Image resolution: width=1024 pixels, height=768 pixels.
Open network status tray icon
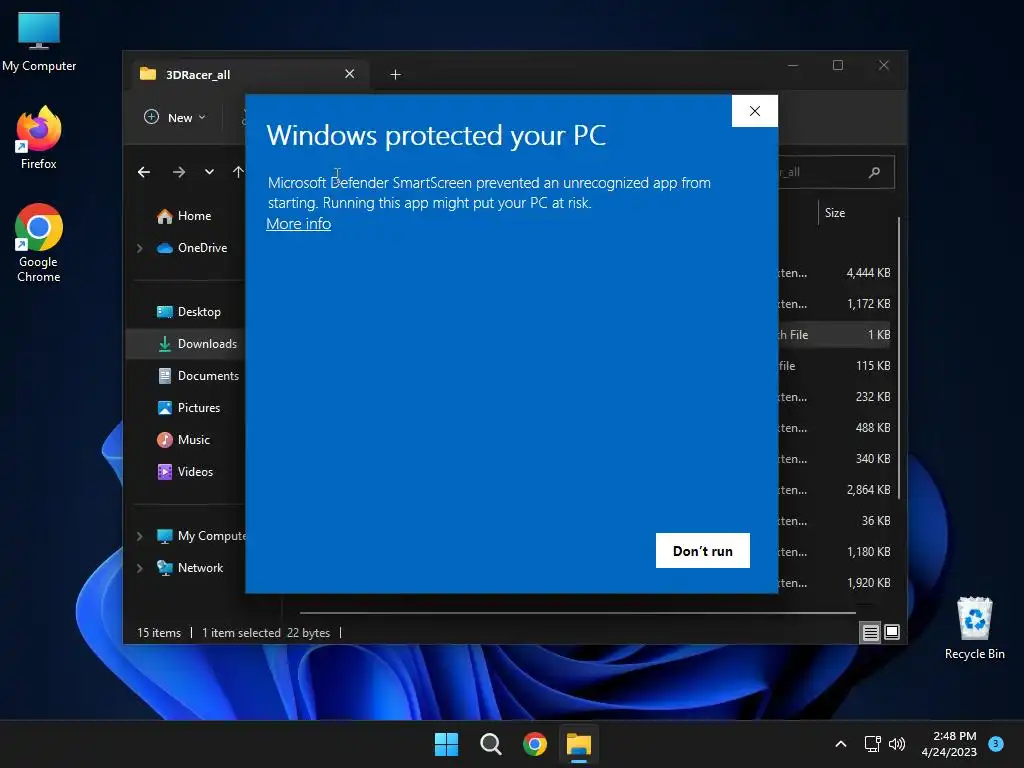872,744
